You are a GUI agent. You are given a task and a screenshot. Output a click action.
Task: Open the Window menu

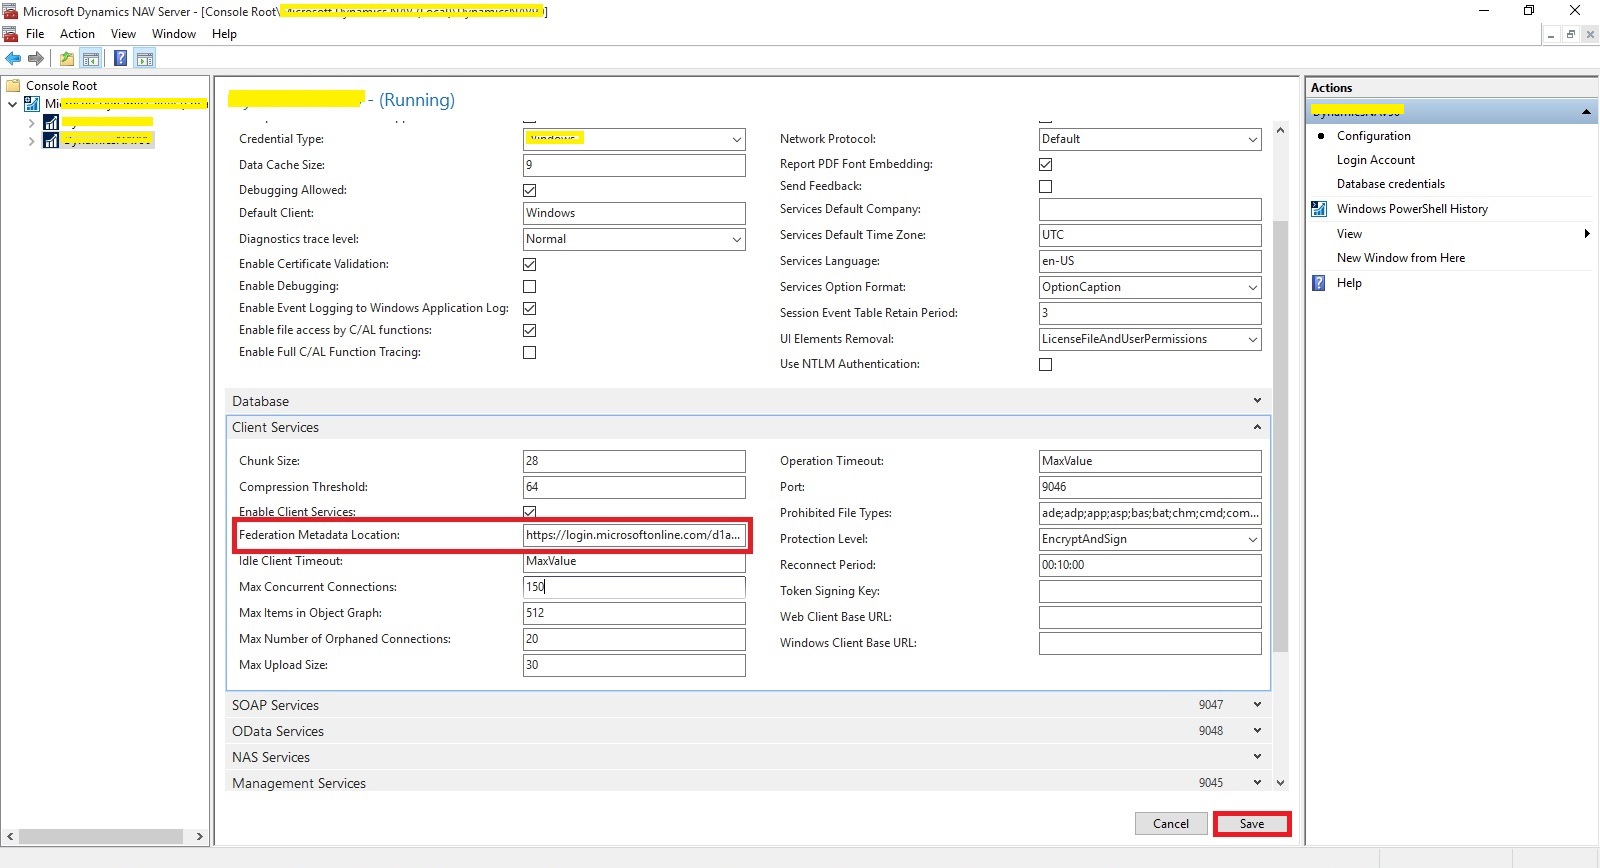173,34
